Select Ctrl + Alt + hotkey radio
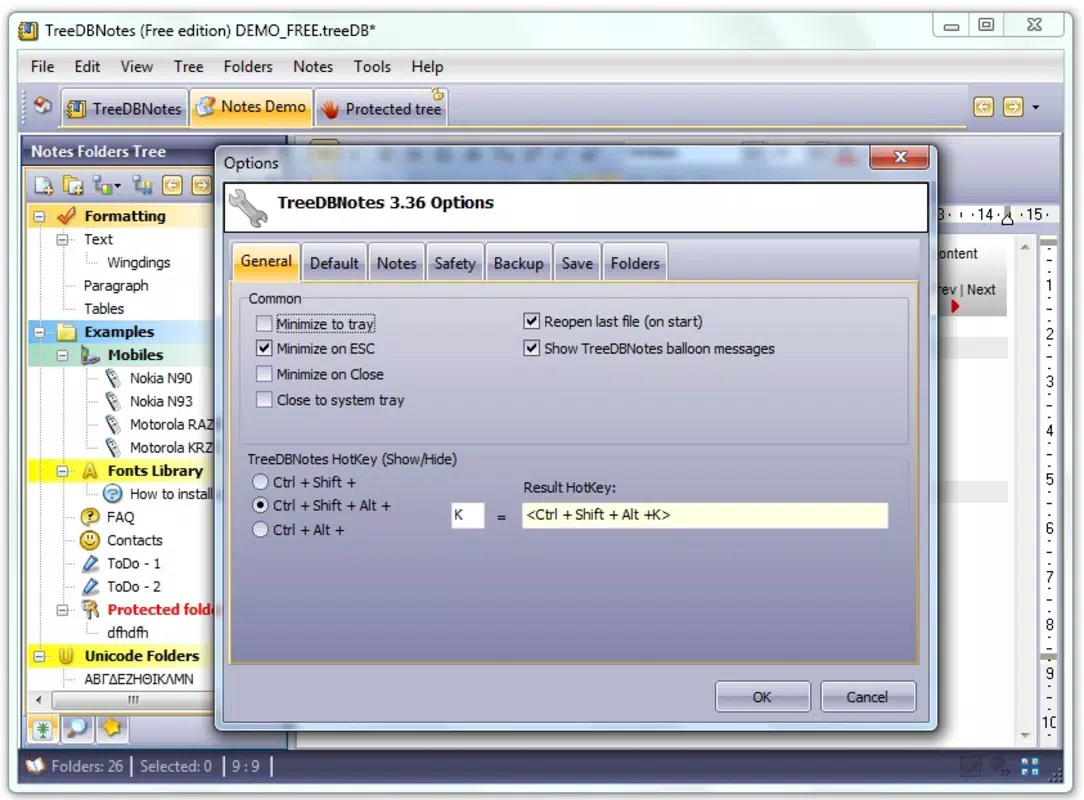Image resolution: width=1084 pixels, height=800 pixels. point(260,530)
